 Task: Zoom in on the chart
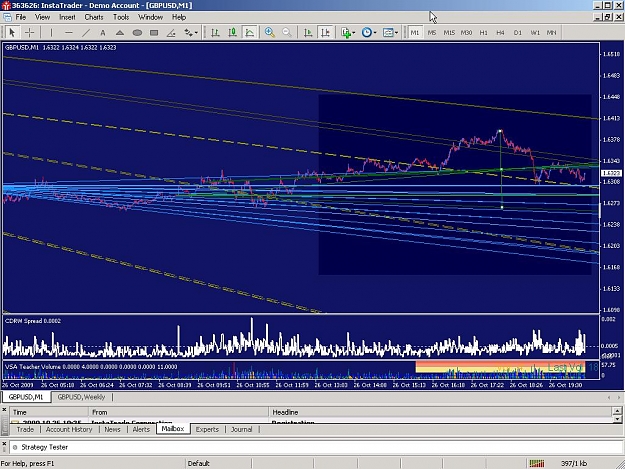coord(270,33)
